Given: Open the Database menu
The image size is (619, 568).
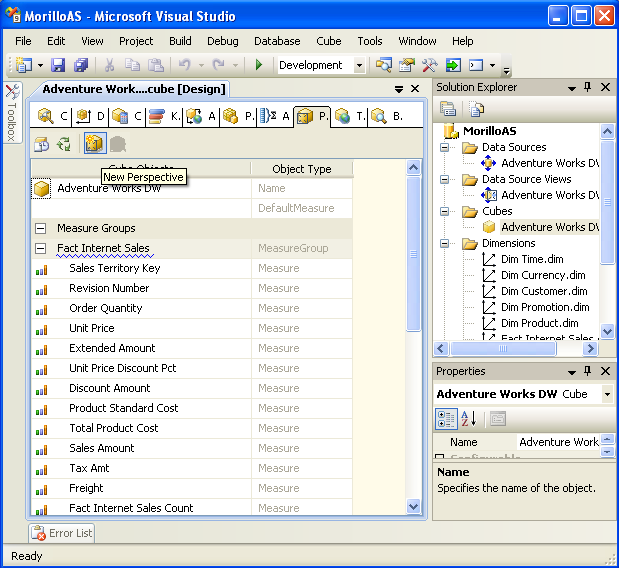Looking at the screenshot, I should (277, 41).
